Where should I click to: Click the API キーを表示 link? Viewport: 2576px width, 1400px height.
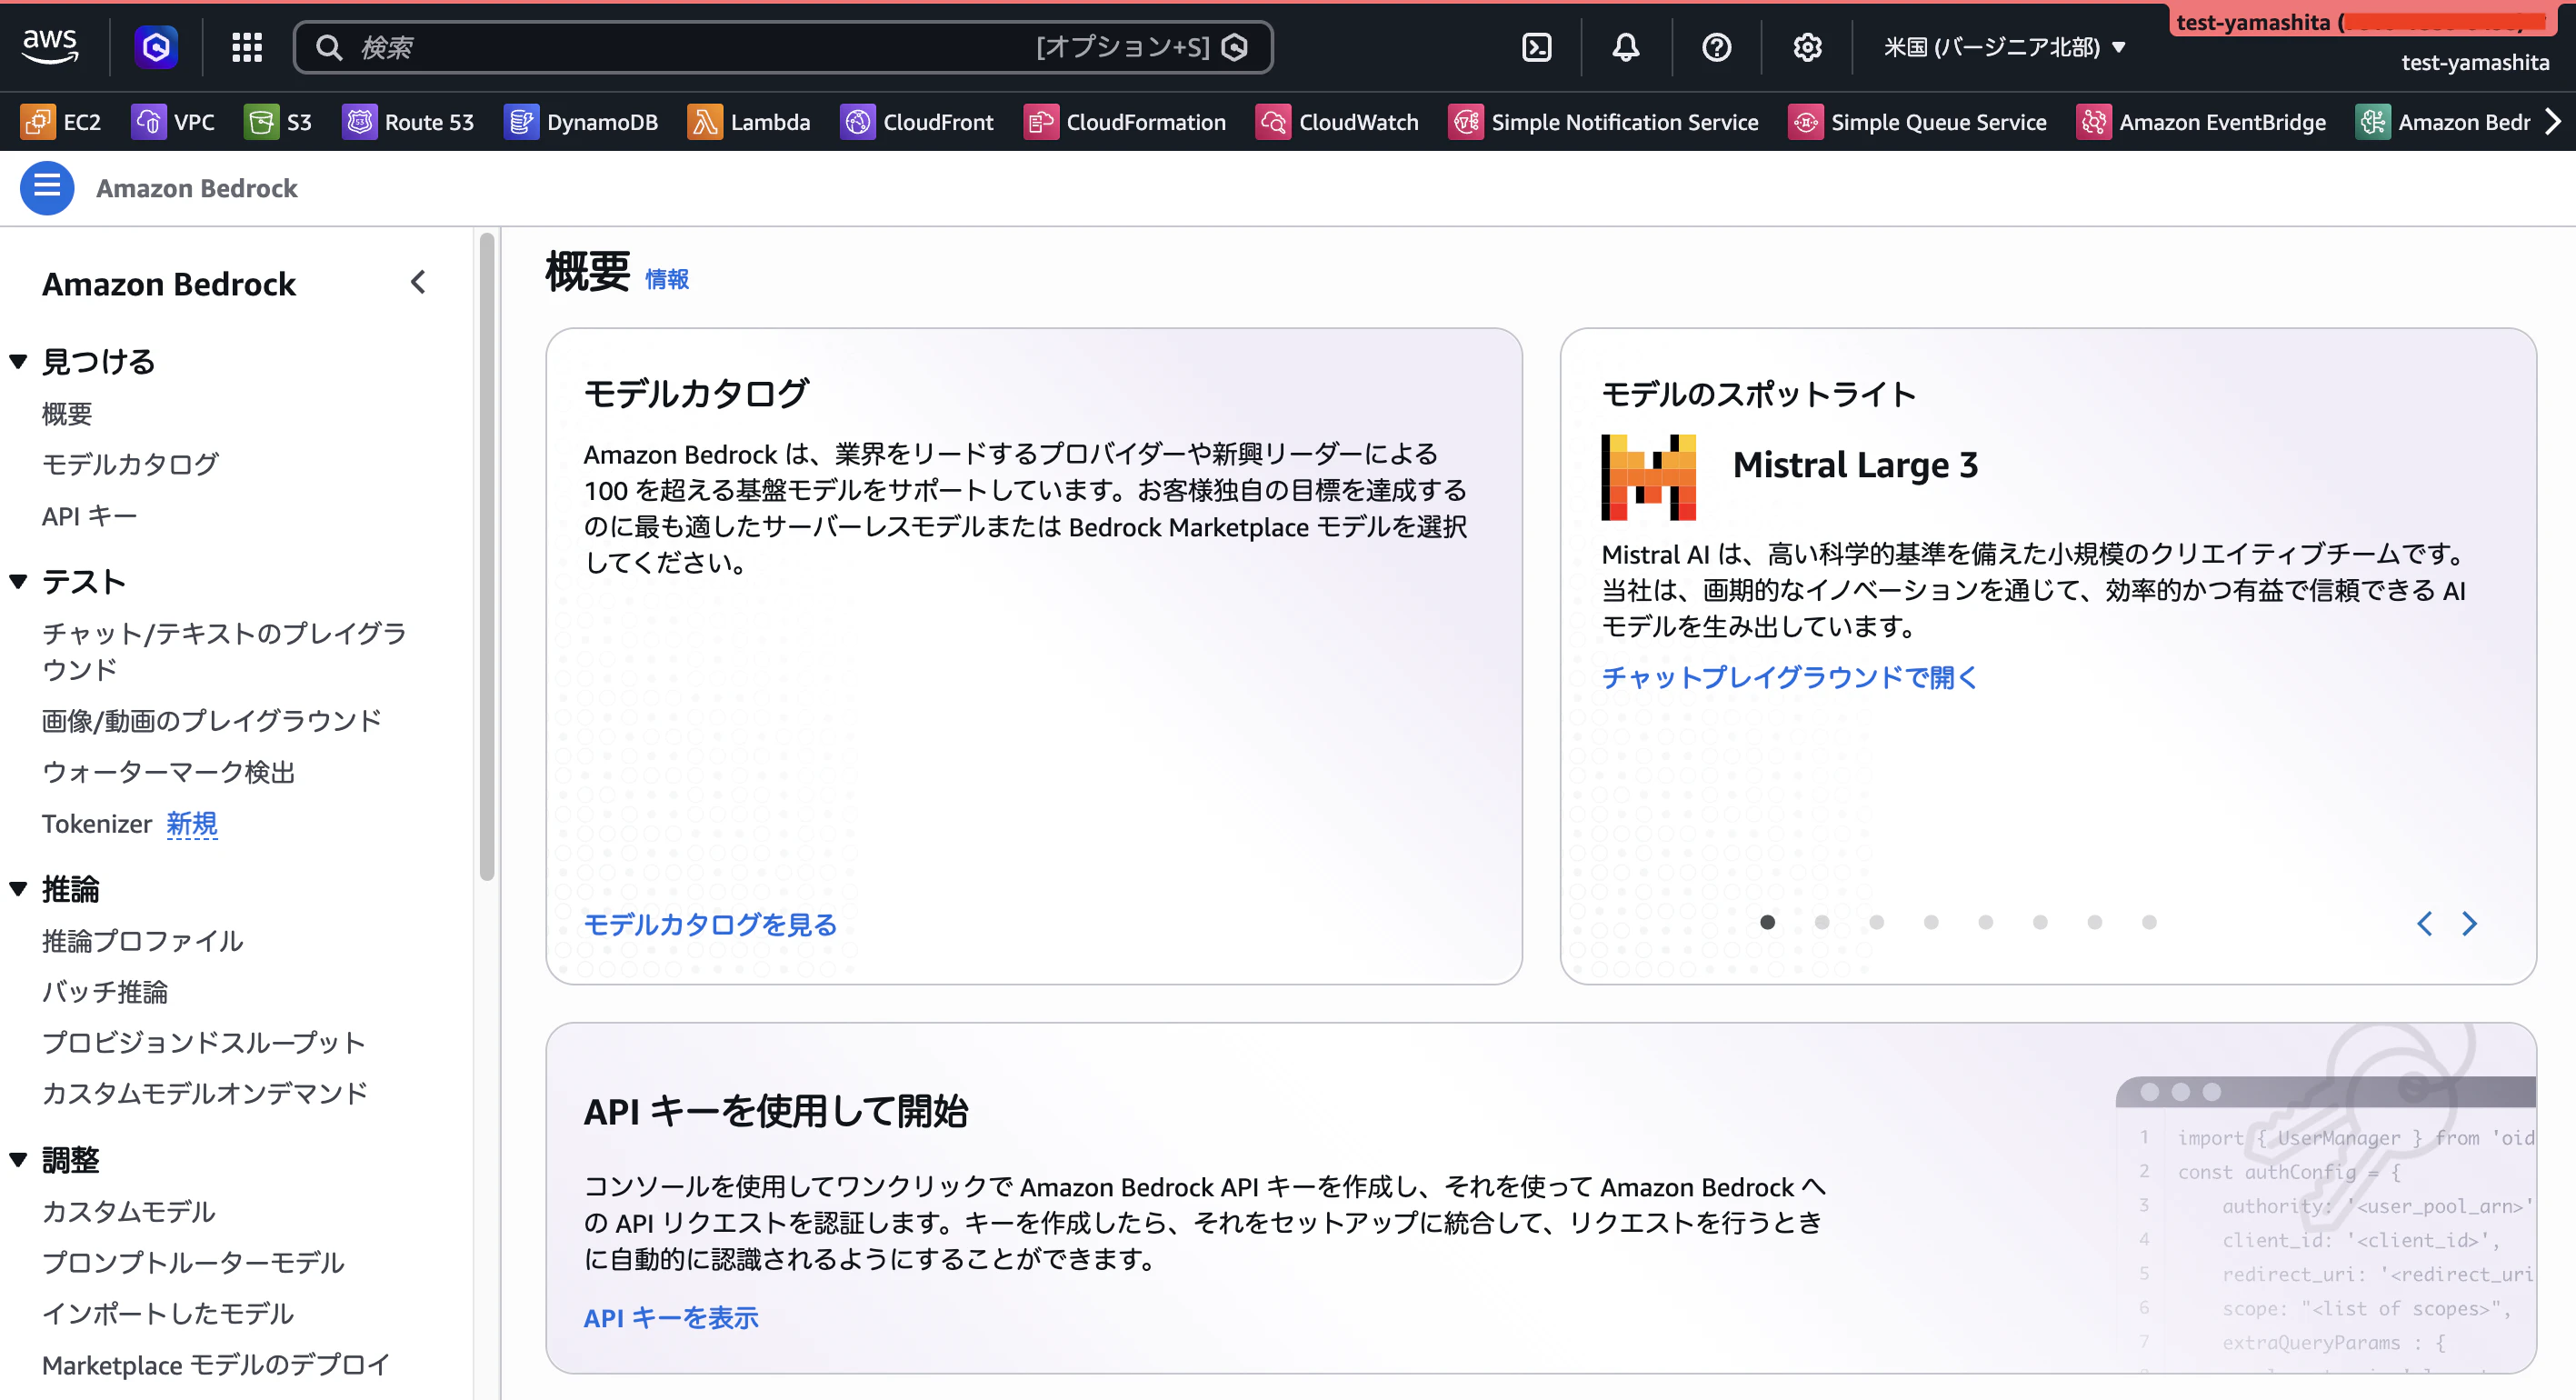click(671, 1317)
